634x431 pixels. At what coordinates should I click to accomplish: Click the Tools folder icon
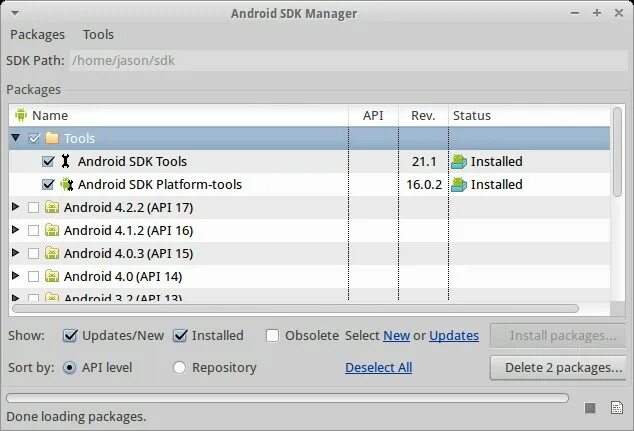click(52, 138)
